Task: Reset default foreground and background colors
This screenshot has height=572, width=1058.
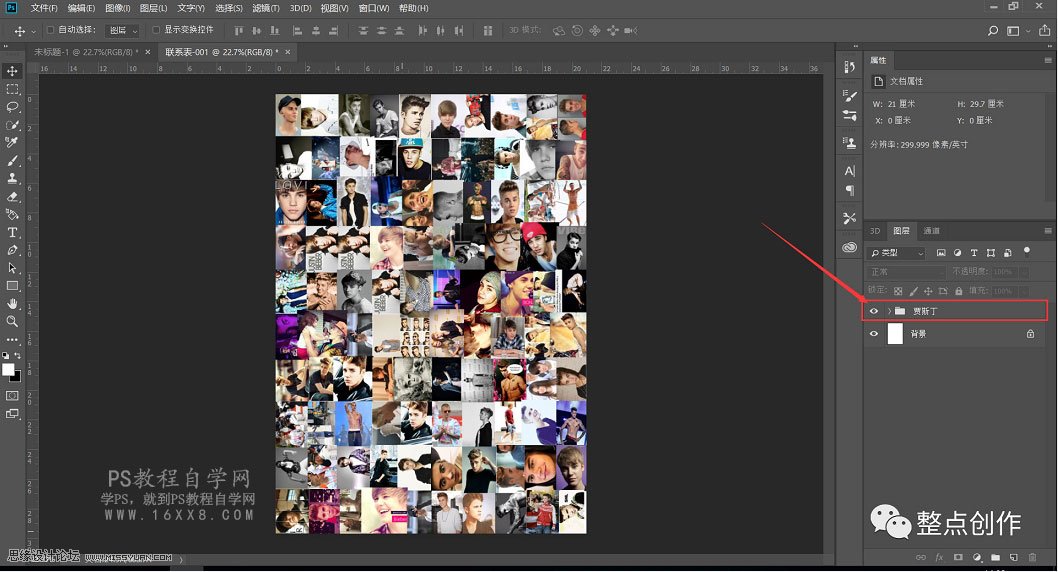Action: tap(5, 355)
